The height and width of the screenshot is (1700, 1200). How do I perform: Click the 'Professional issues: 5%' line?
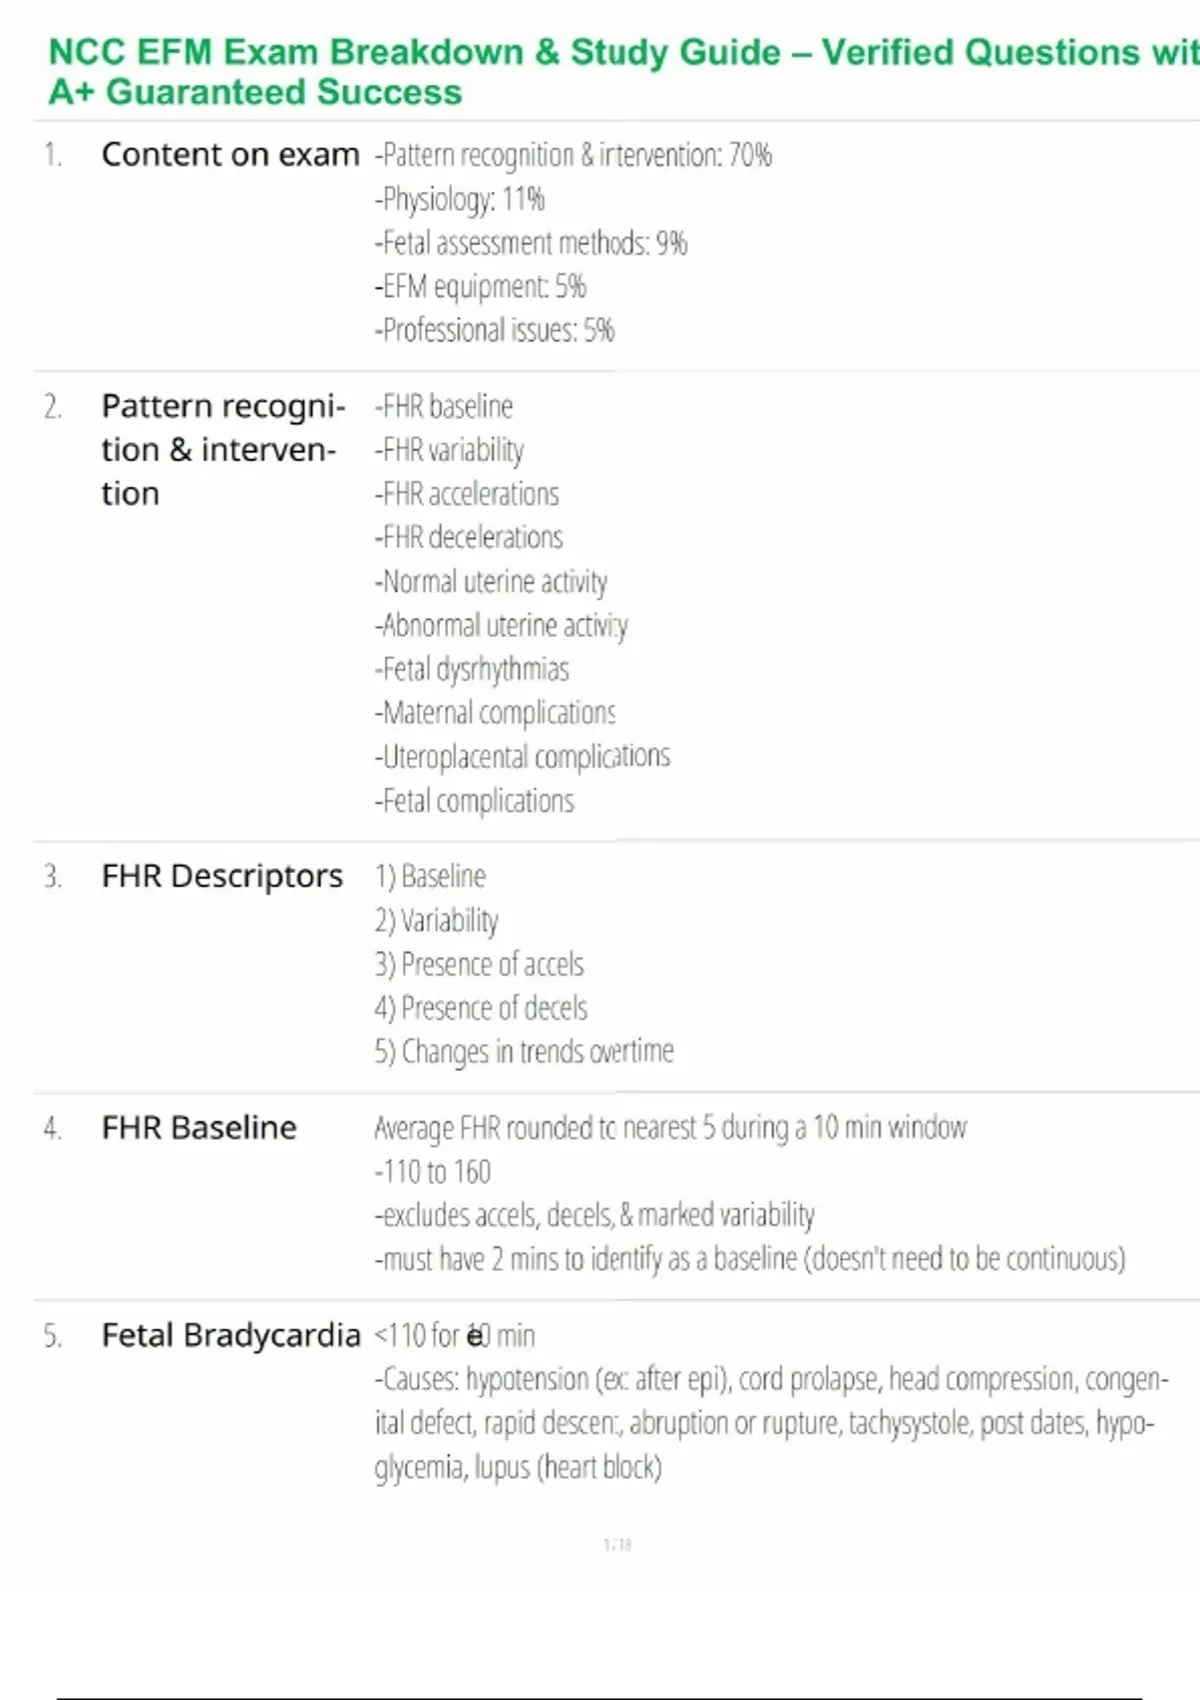click(x=495, y=330)
